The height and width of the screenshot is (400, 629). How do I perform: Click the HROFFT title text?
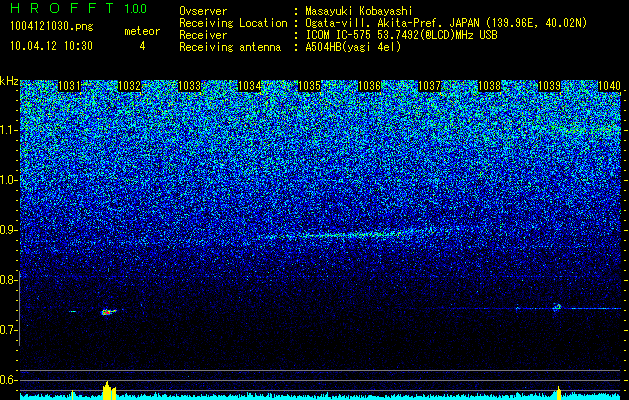[x=62, y=8]
